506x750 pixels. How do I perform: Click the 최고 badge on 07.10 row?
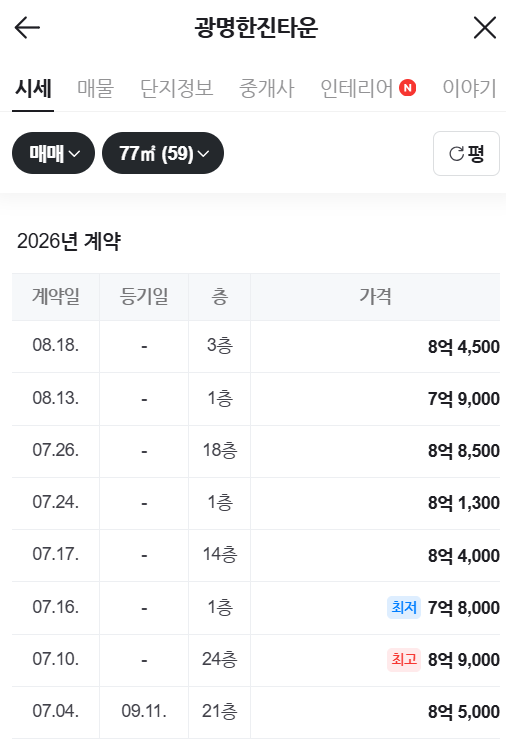404,660
